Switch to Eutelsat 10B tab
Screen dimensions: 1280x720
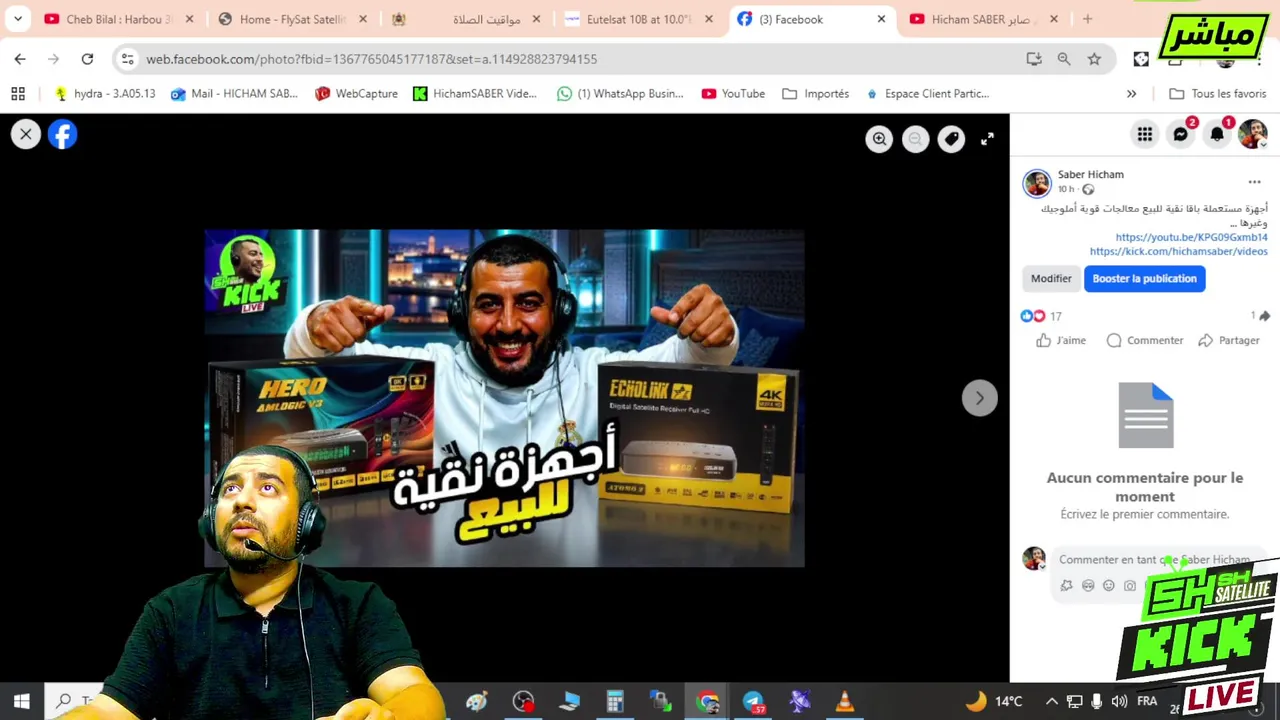point(641,19)
